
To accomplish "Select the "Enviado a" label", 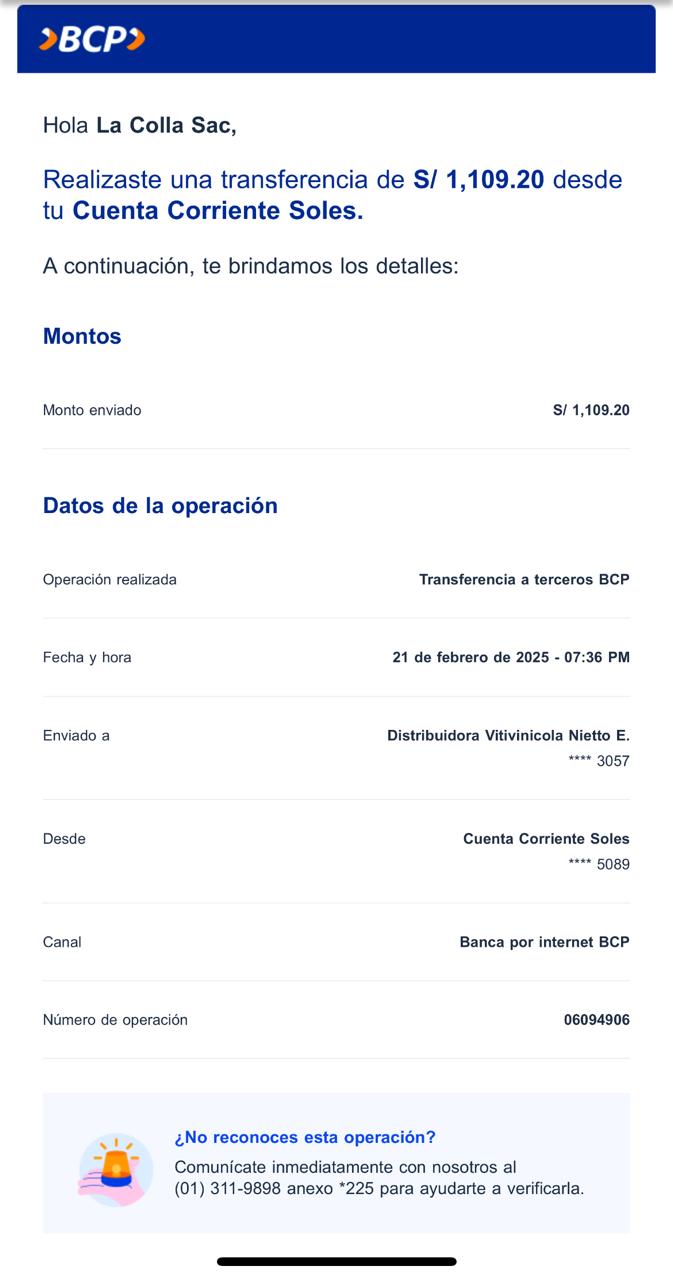I will (76, 735).
